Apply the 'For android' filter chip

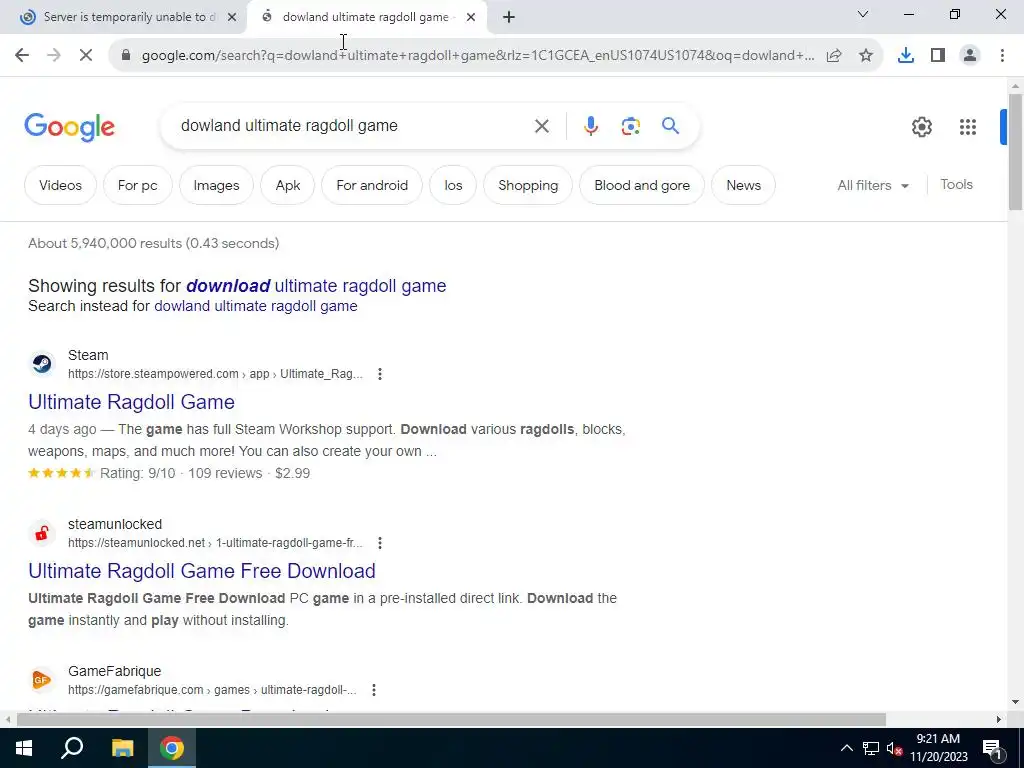coord(372,185)
